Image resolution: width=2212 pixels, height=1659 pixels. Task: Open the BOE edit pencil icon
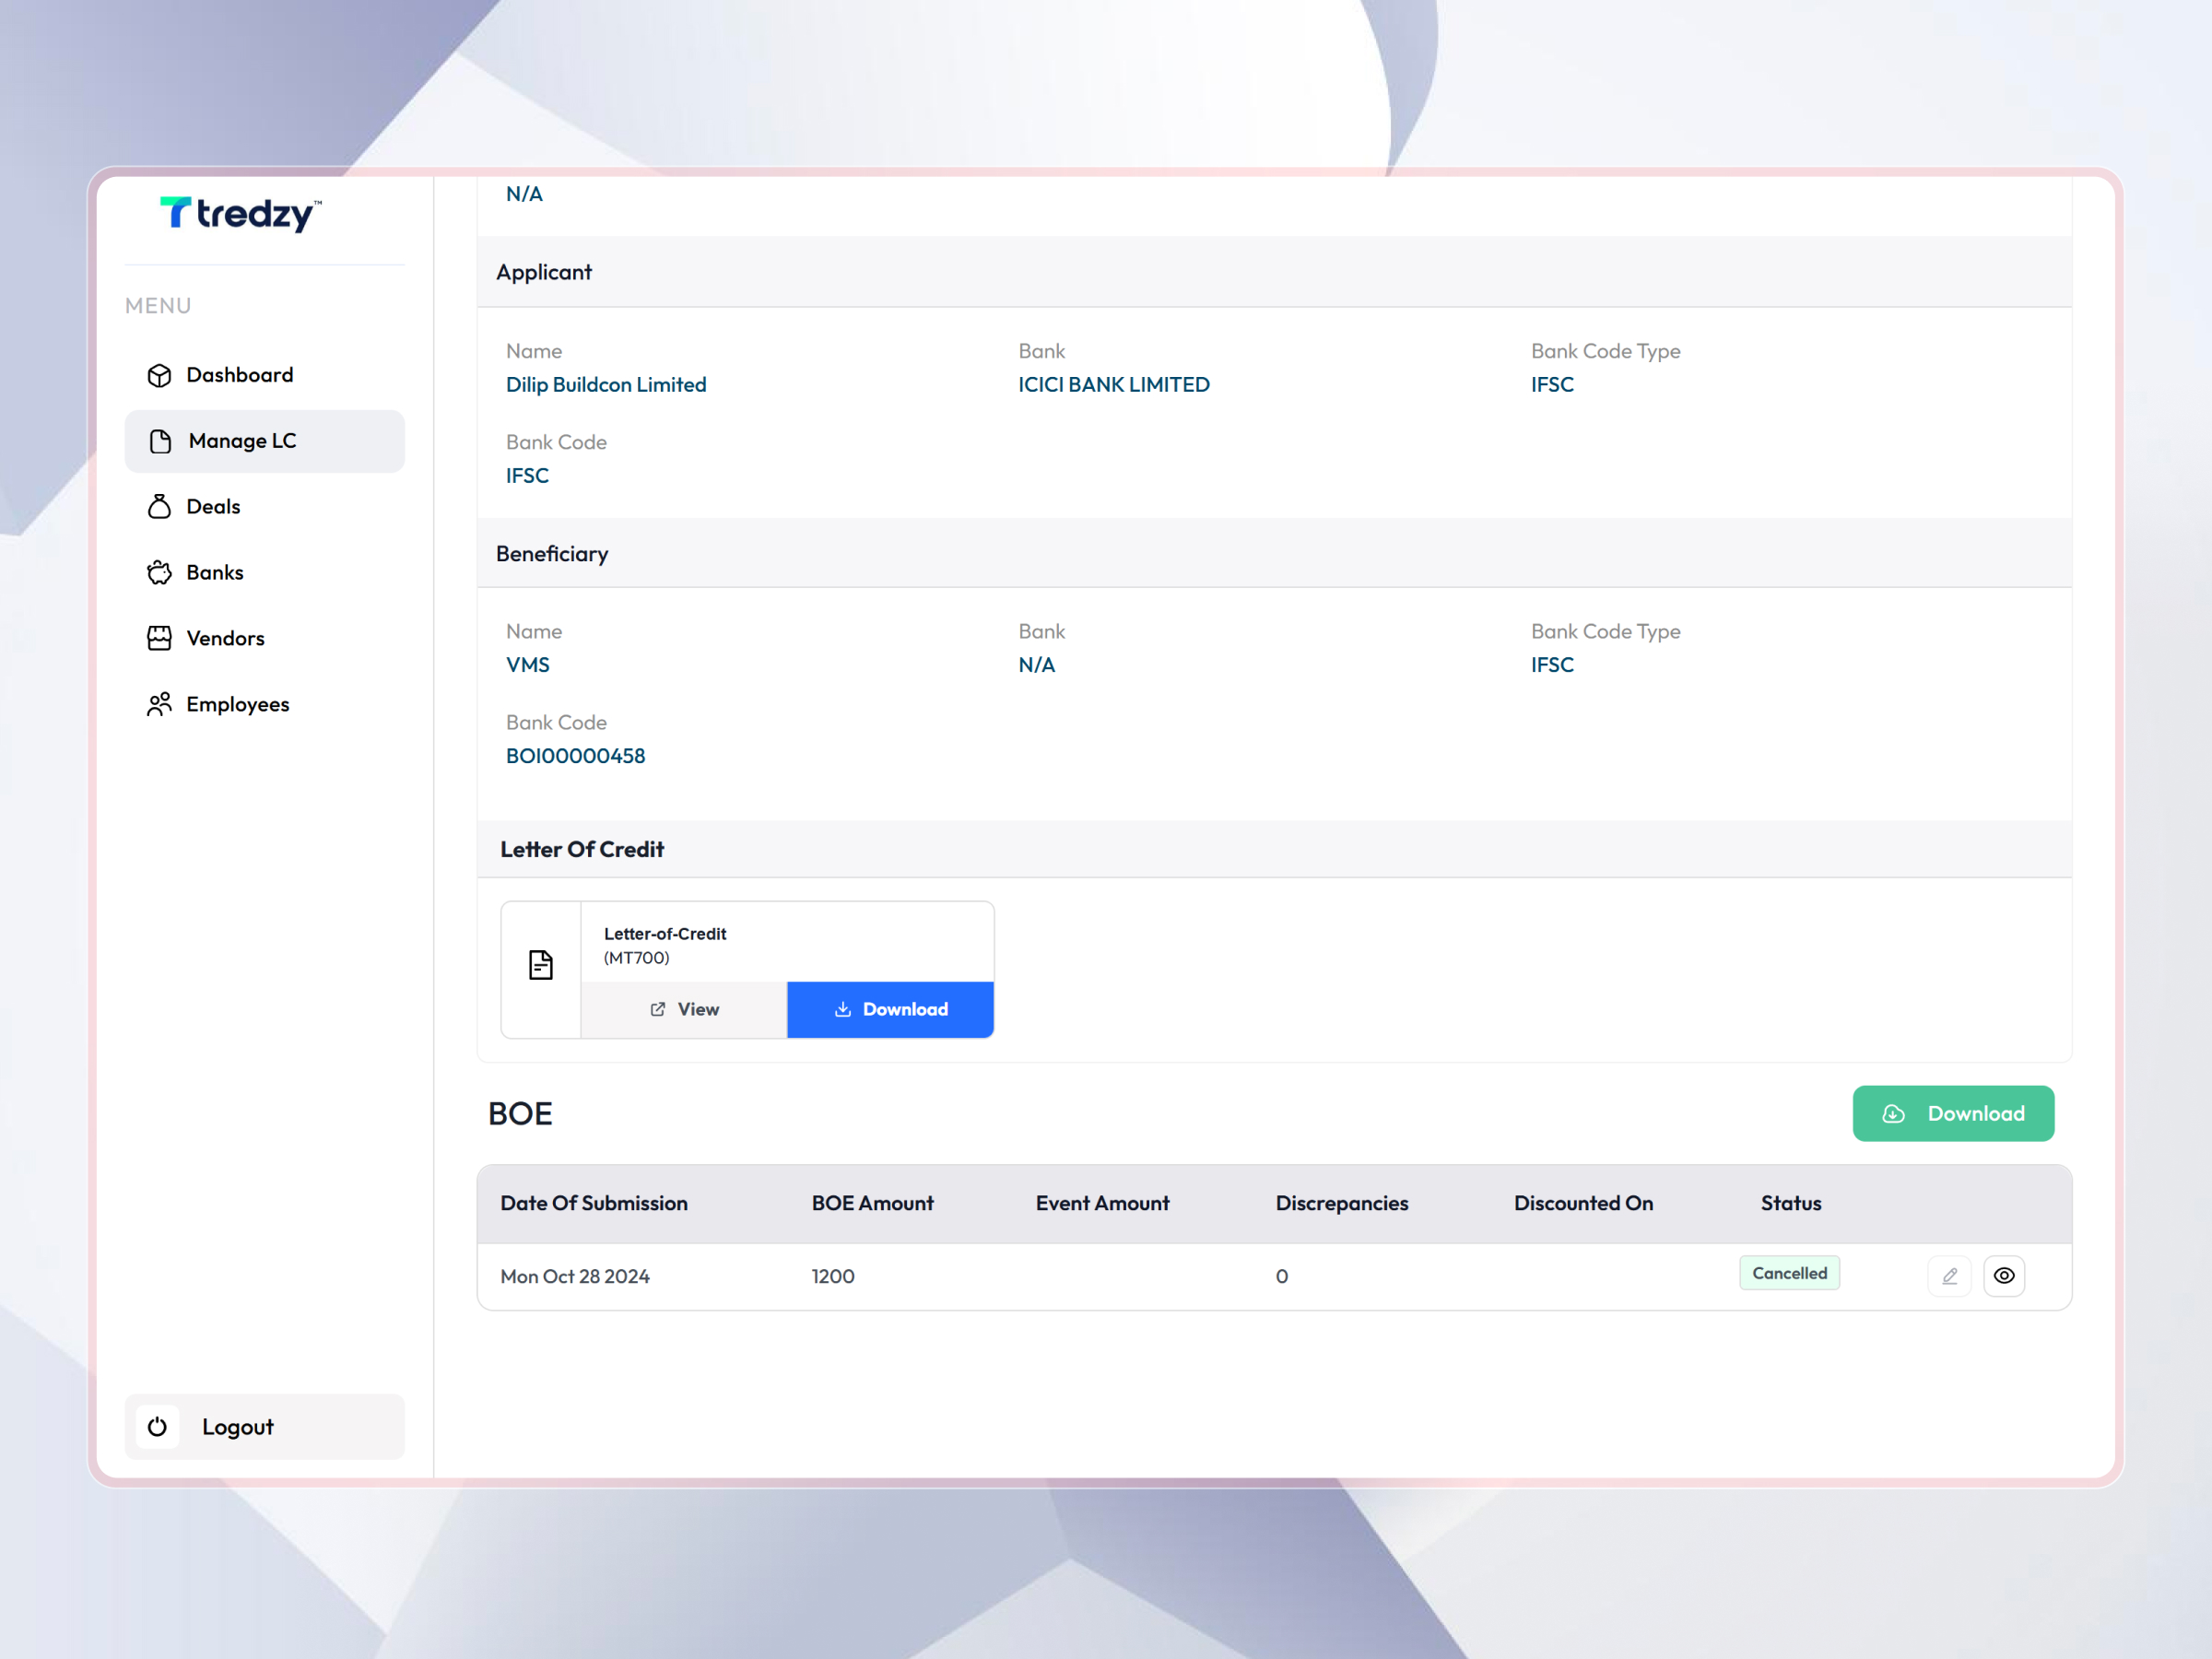(1948, 1275)
